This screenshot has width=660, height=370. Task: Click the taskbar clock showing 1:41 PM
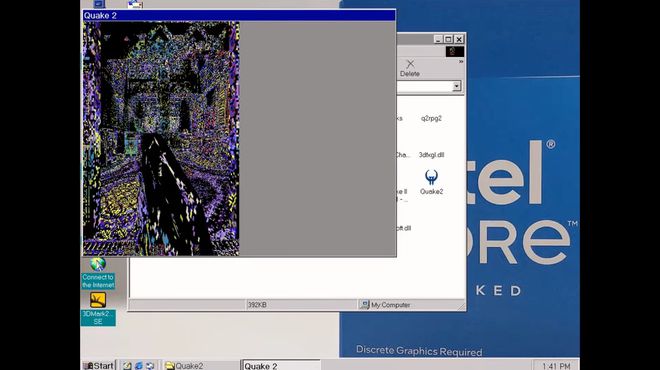coord(556,366)
